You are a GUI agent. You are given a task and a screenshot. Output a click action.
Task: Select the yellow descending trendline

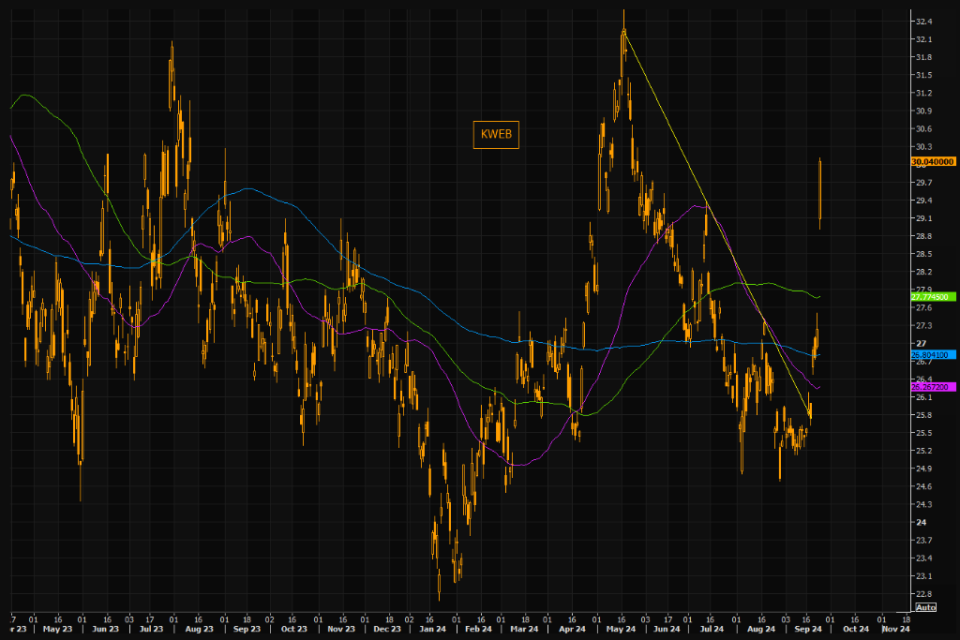tap(718, 227)
